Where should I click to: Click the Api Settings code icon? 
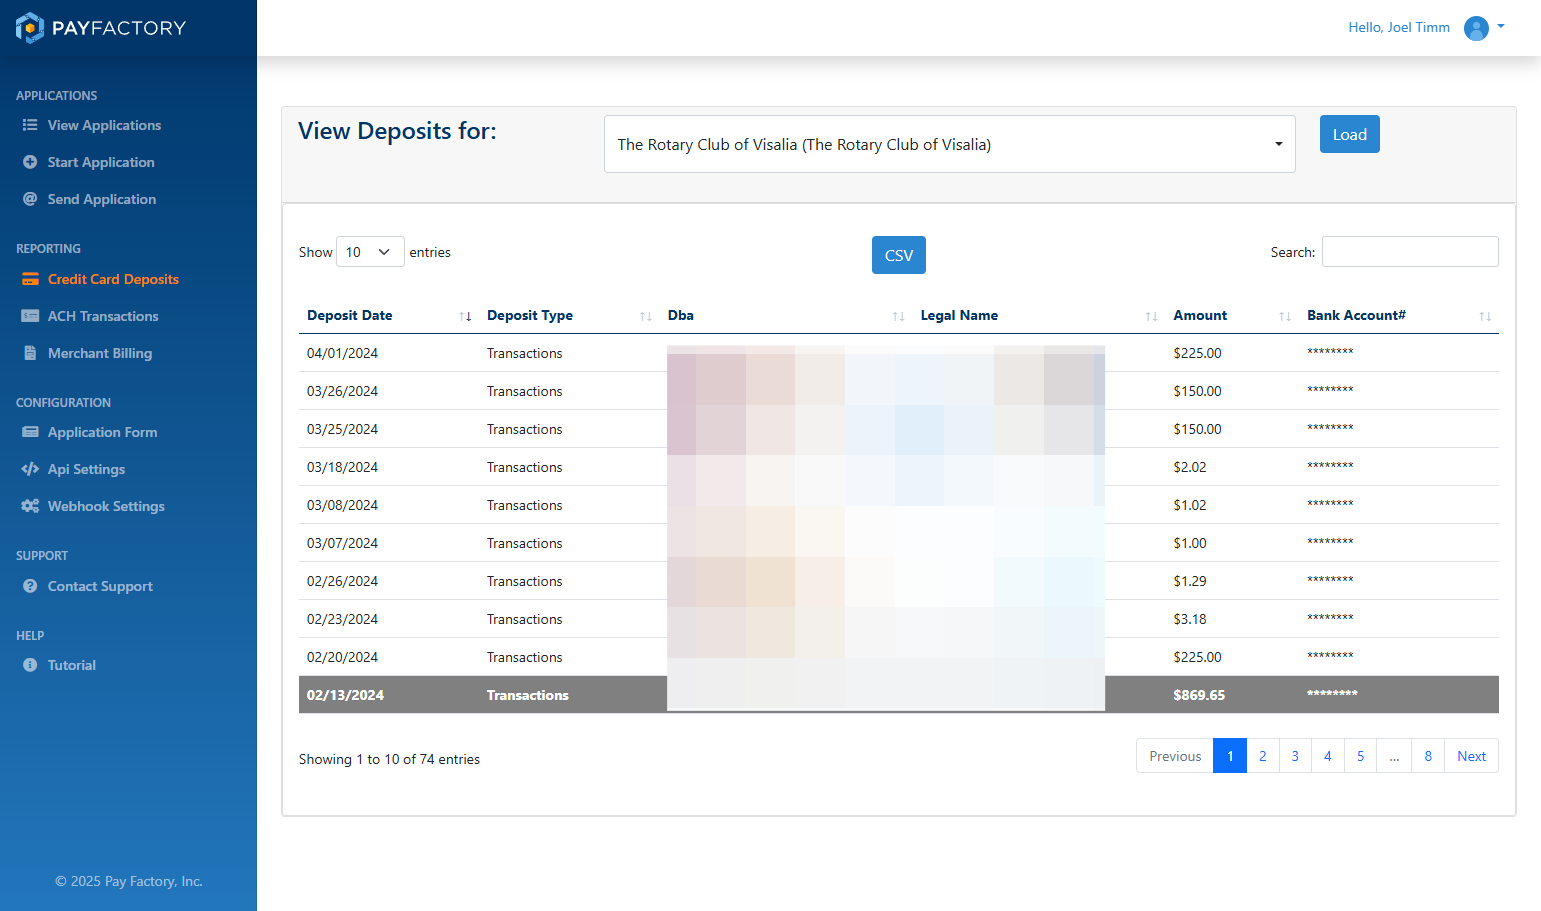30,469
